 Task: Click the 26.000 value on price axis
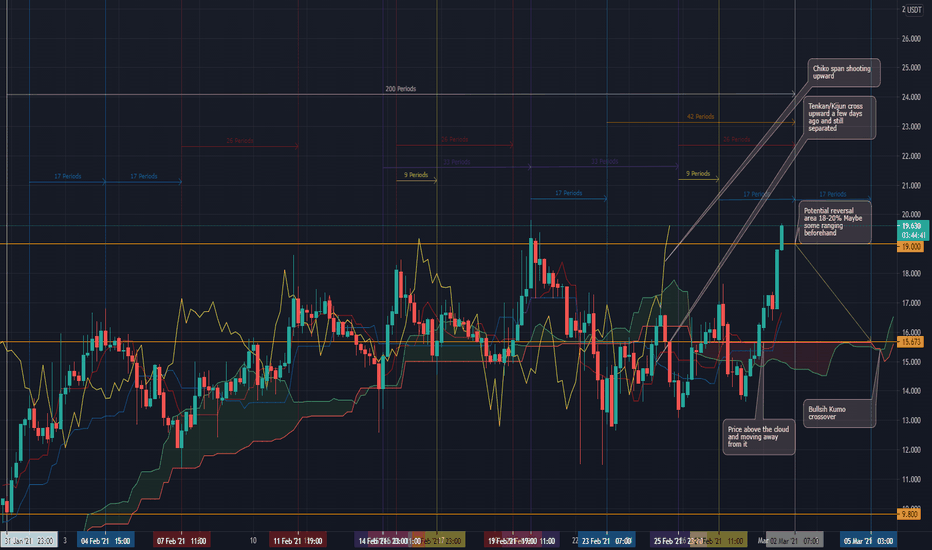[x=911, y=39]
